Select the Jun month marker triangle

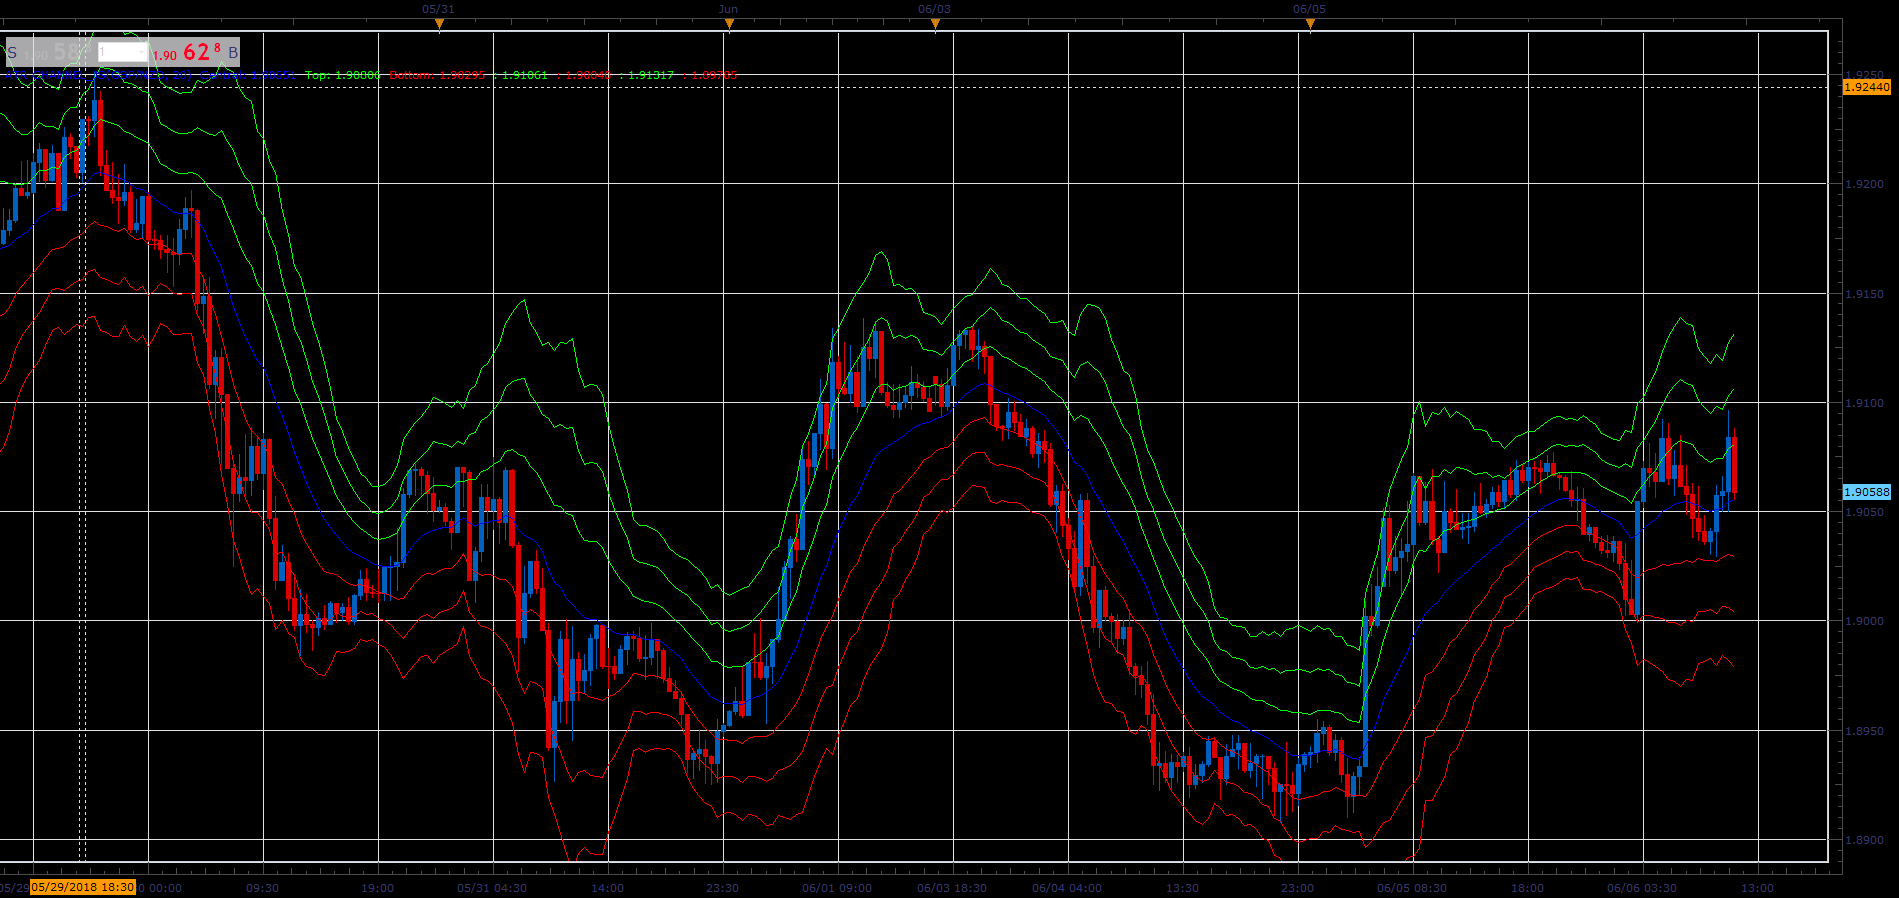(x=729, y=25)
